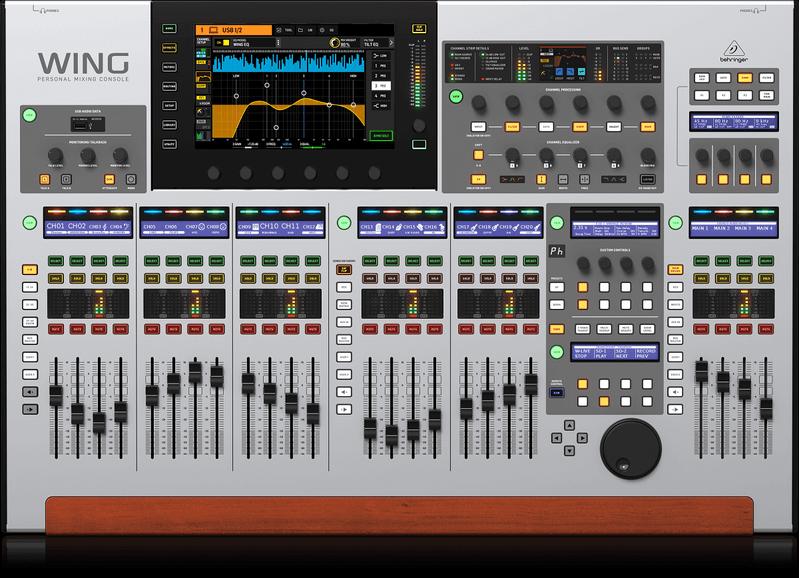Viewport: 800px width, 578px height.
Task: Click the BLEND MIX equalizer knob
Action: pos(647,154)
